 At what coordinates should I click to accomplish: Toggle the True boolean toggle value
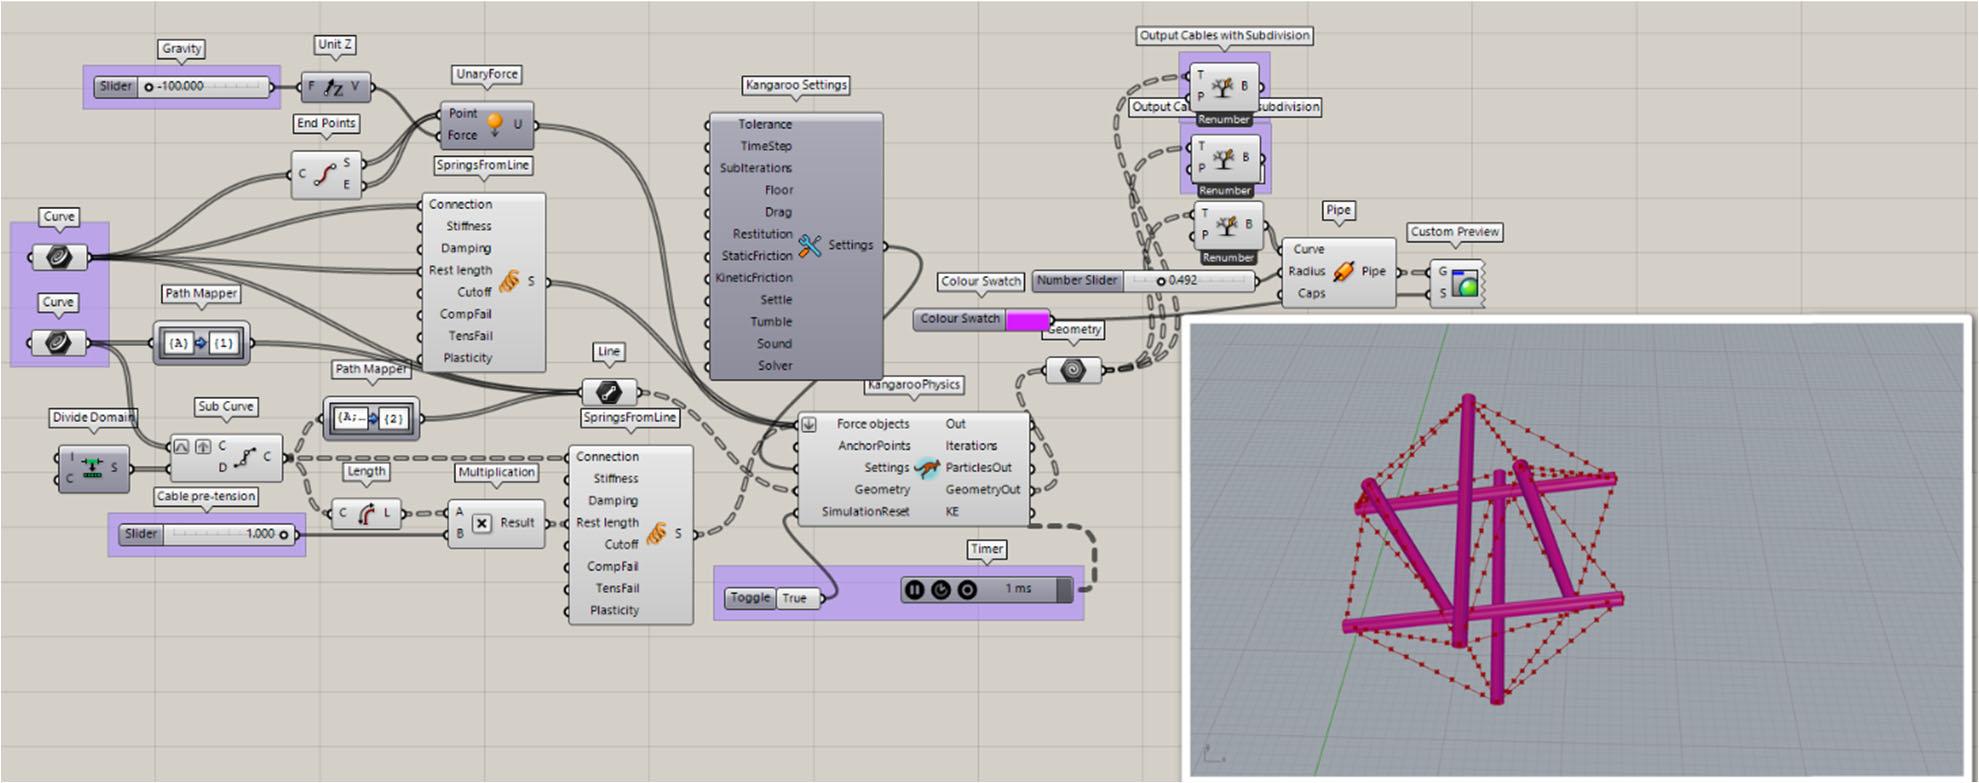[x=796, y=598]
